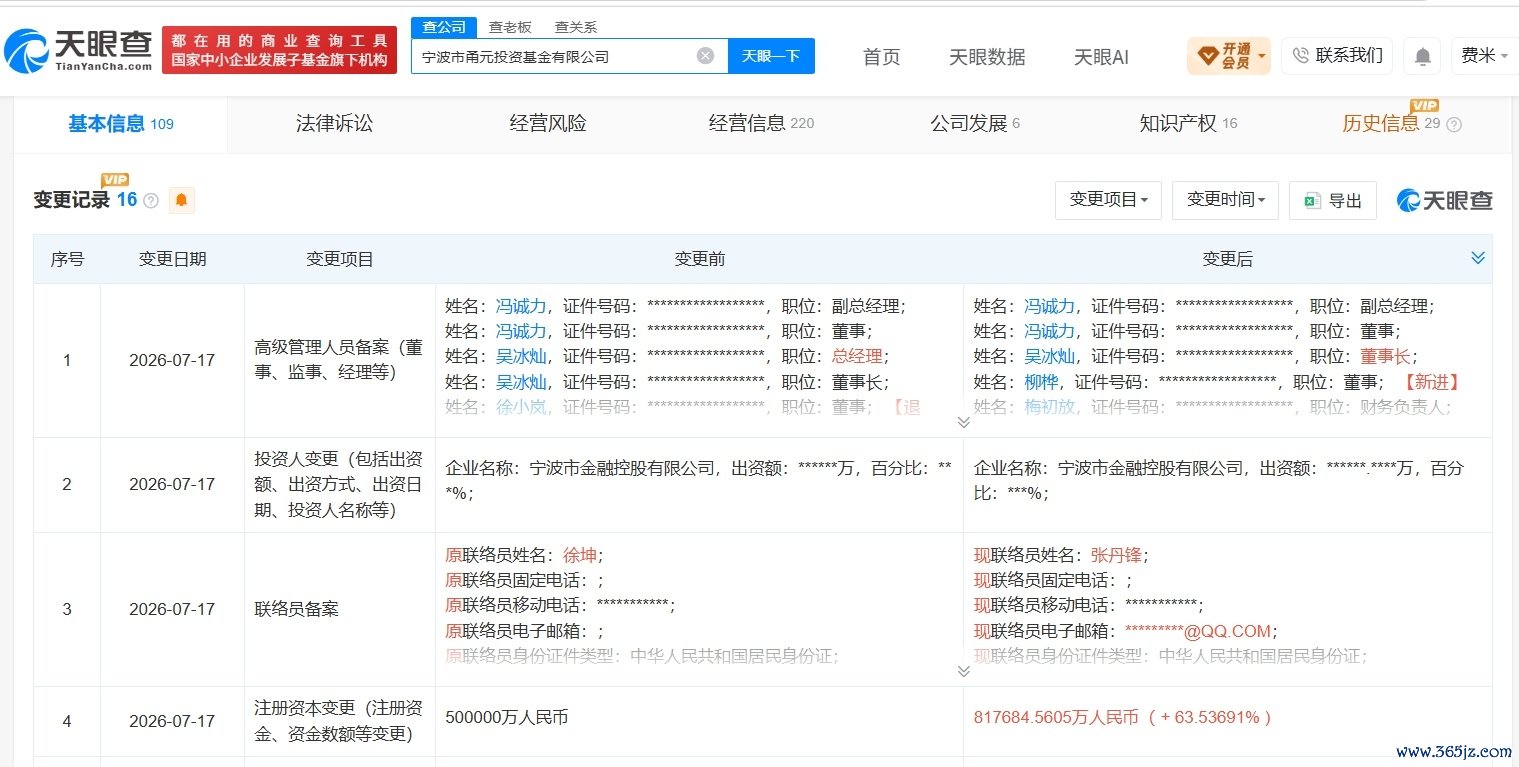Click the 变更前 column header
The width and height of the screenshot is (1519, 767).
[x=699, y=259]
